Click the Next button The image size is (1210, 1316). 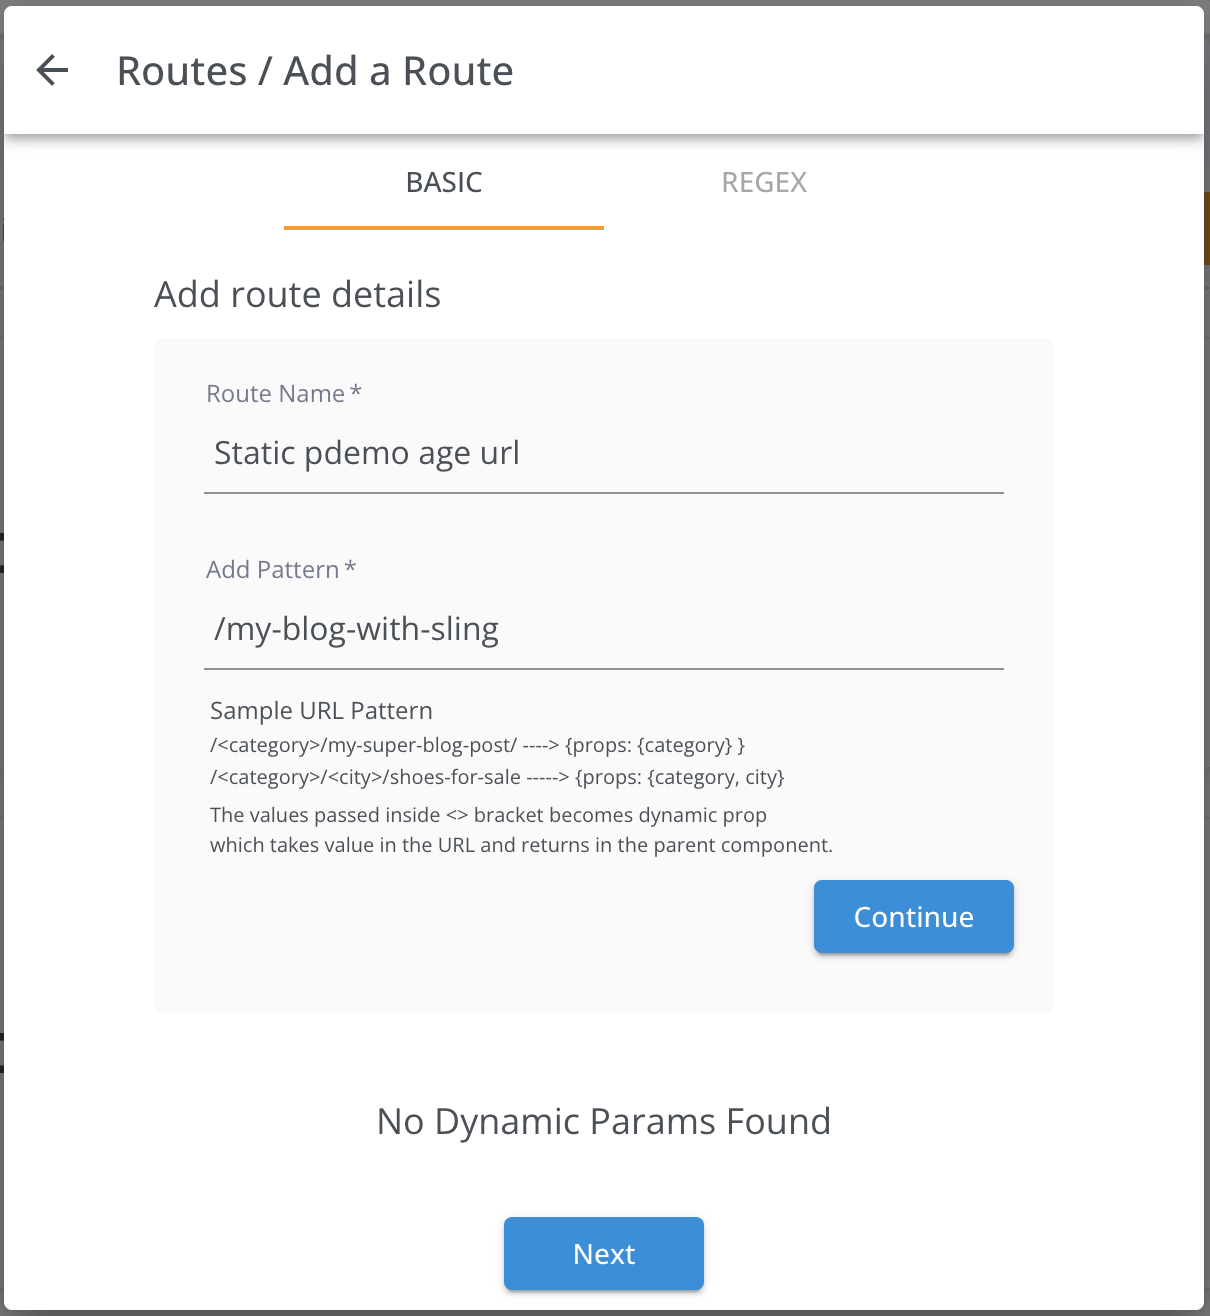[x=604, y=1254]
